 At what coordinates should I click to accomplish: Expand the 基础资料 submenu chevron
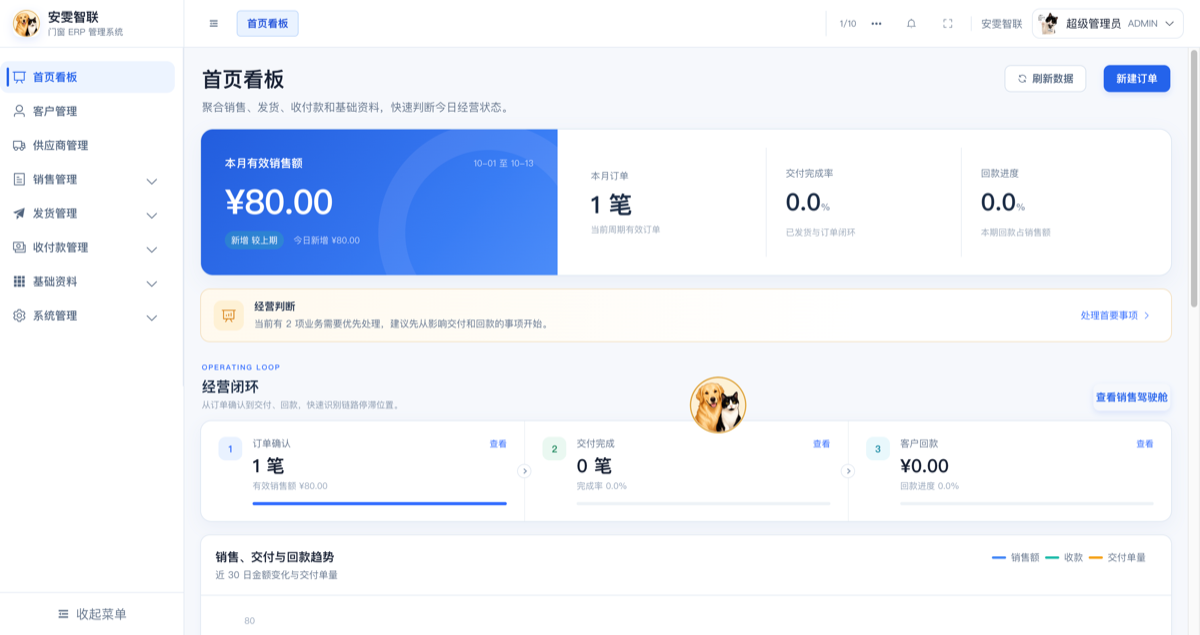(152, 283)
